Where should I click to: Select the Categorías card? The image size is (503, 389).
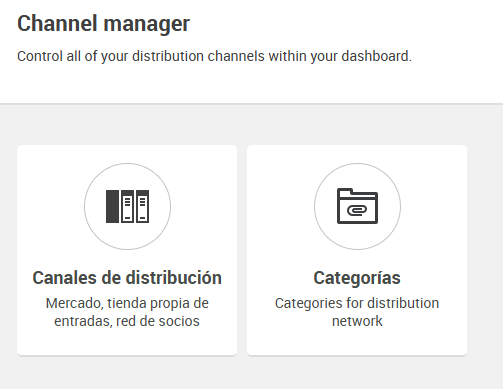click(x=357, y=250)
